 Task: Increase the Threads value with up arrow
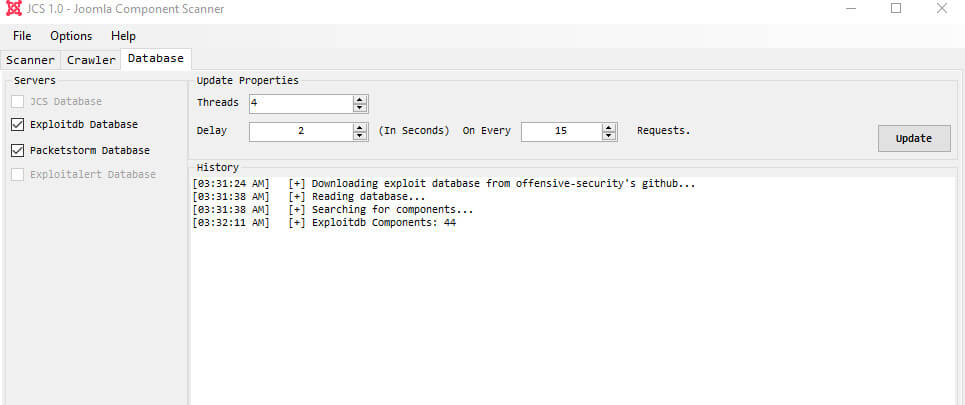[x=361, y=99]
